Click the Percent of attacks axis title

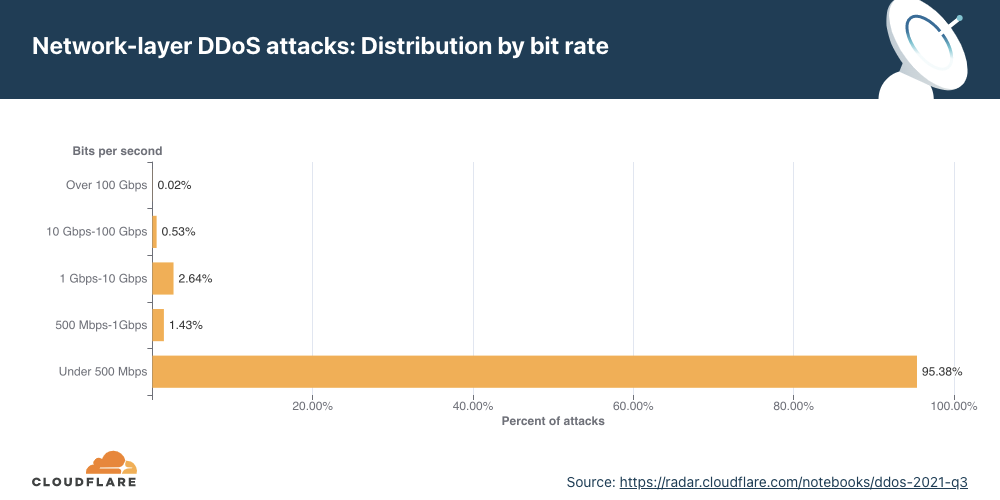pyautogui.click(x=553, y=422)
